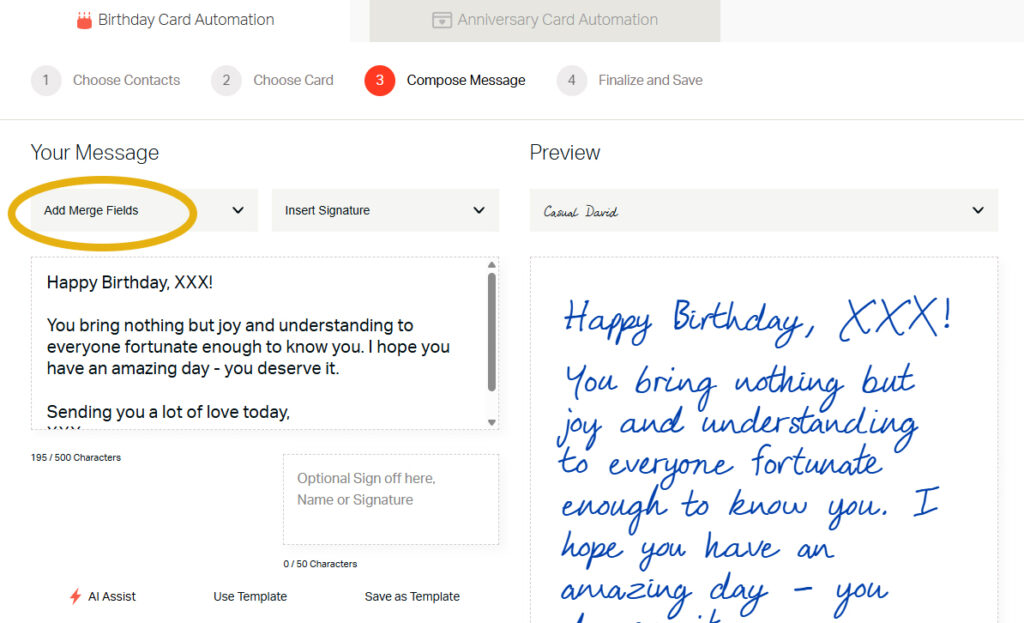Expand the Insert Signature chevron arrow
Screen dimensions: 1024x623
(479, 210)
